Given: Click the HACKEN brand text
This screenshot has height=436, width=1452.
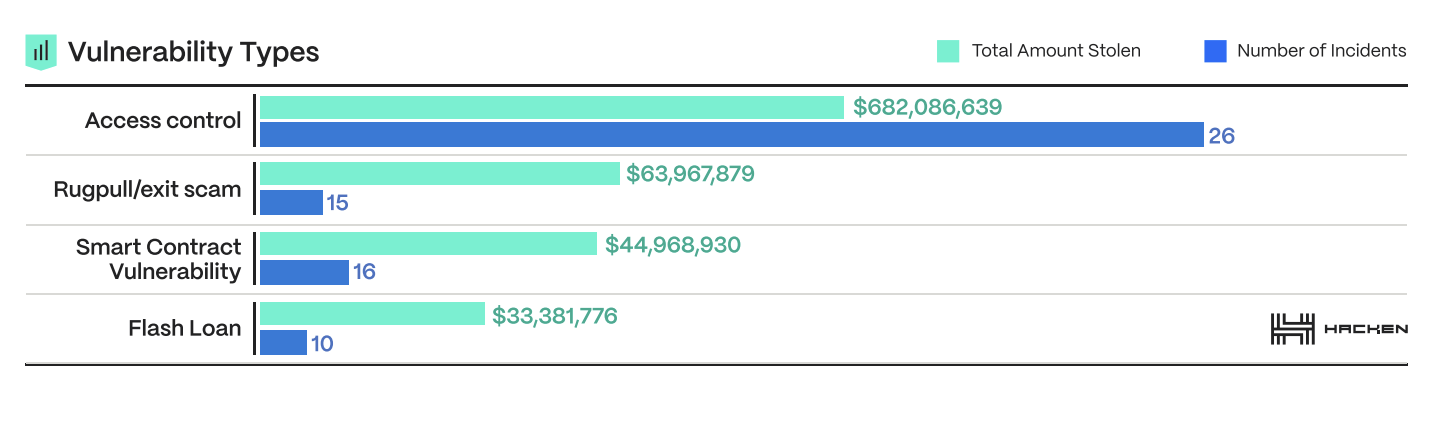Looking at the screenshot, I should [1366, 329].
